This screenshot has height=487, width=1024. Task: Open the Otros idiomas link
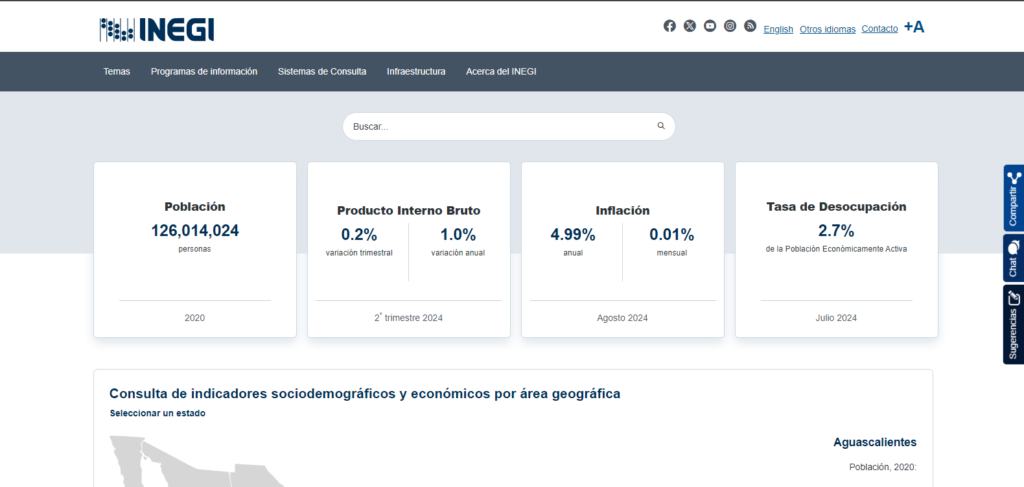coord(827,29)
